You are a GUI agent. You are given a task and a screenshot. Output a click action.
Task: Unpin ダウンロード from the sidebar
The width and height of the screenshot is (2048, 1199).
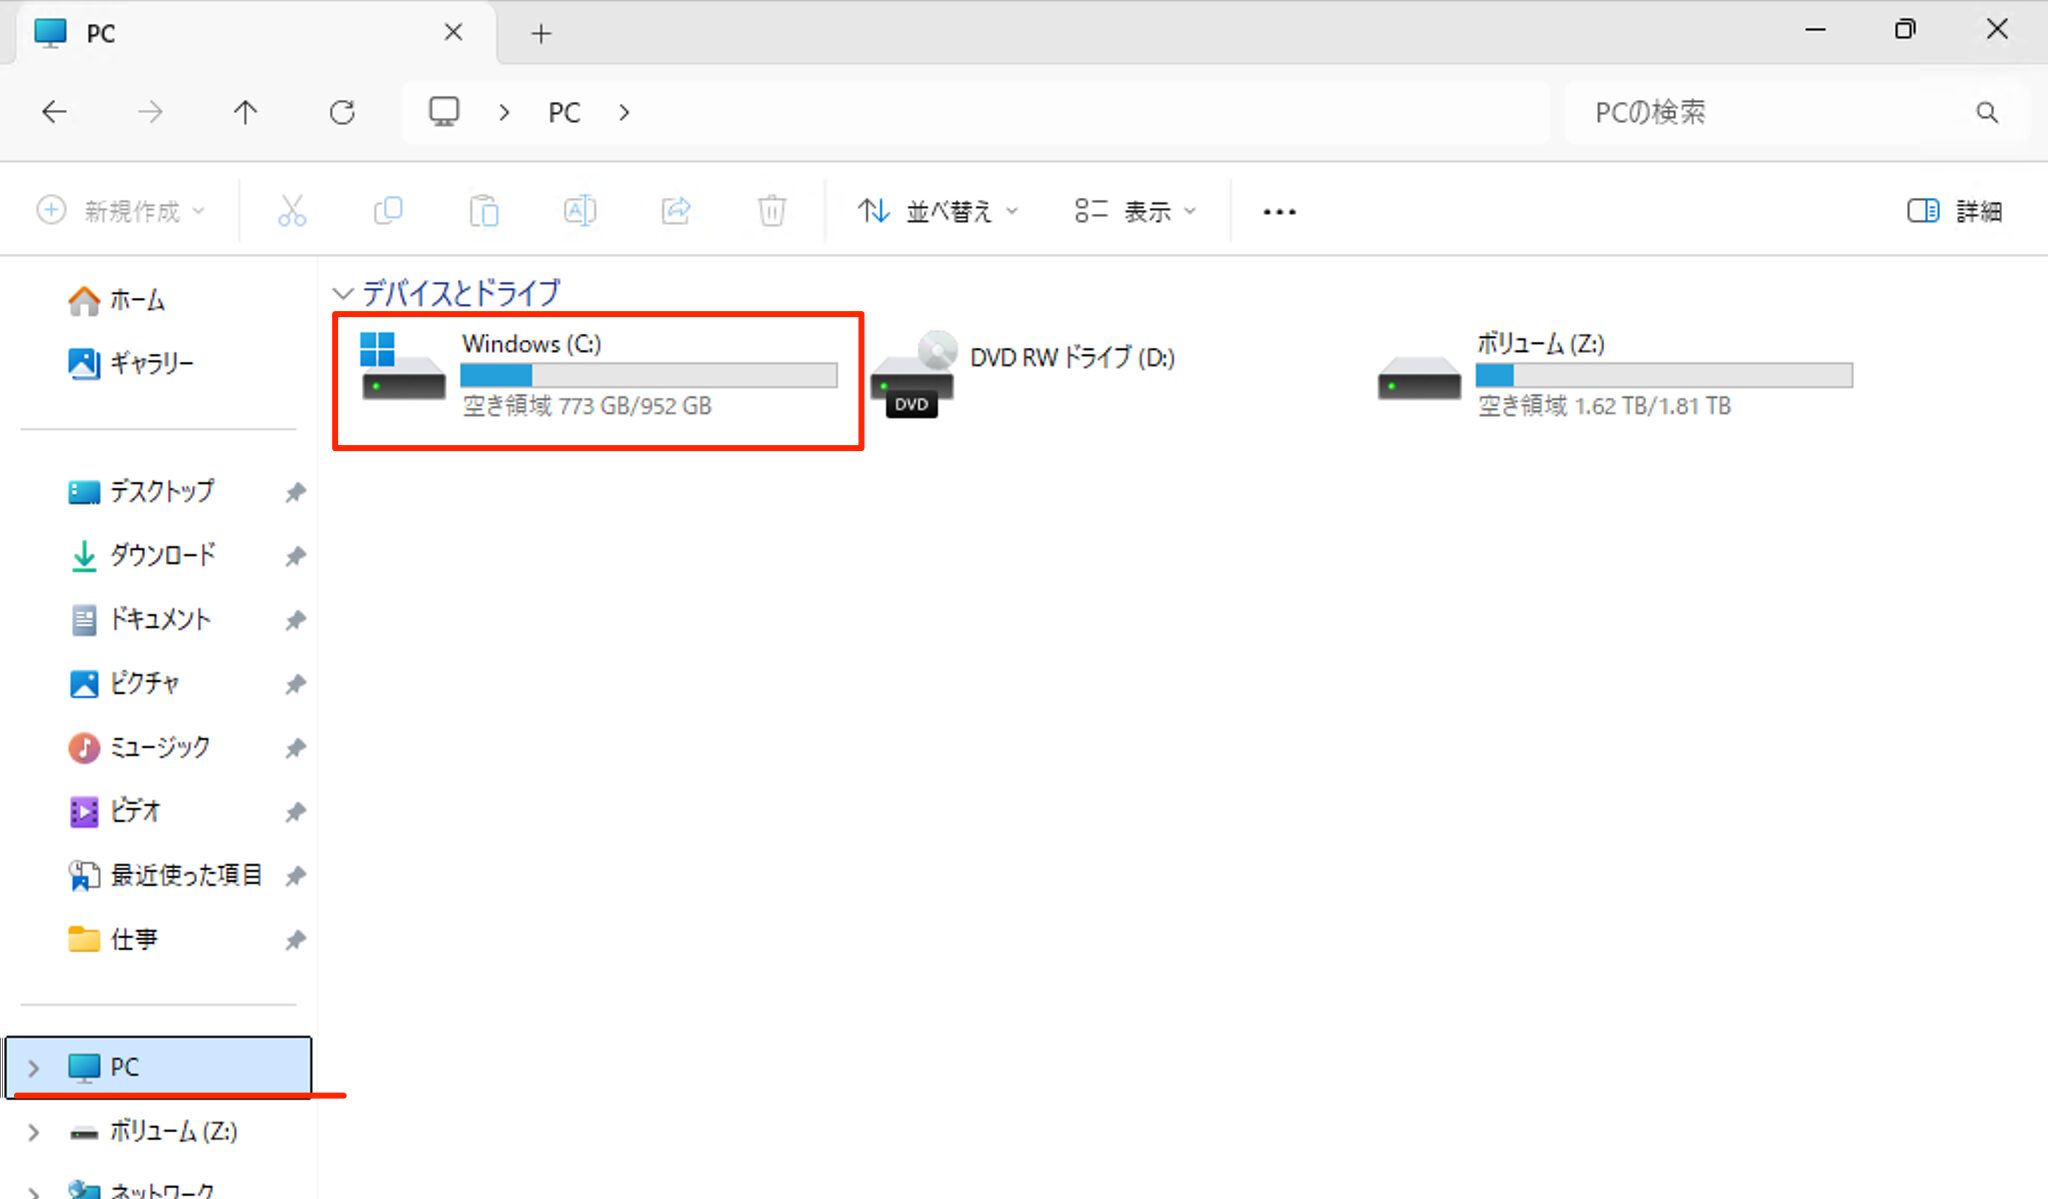295,556
